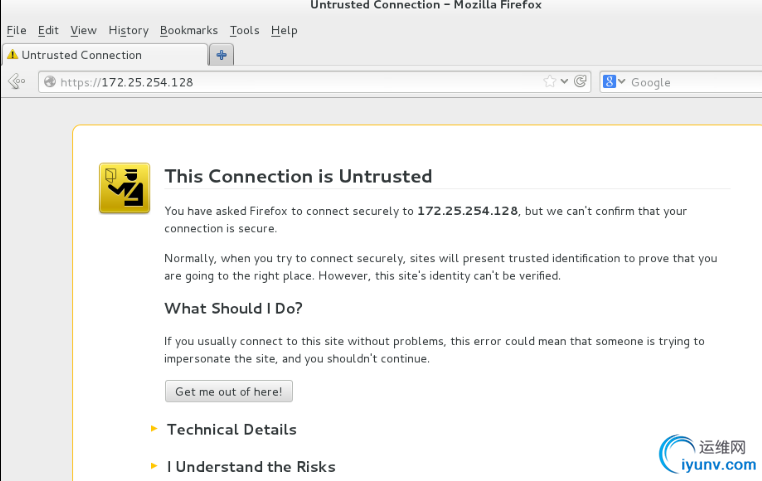762x481 pixels.
Task: Bookmark this page with the star icon
Action: click(x=550, y=81)
